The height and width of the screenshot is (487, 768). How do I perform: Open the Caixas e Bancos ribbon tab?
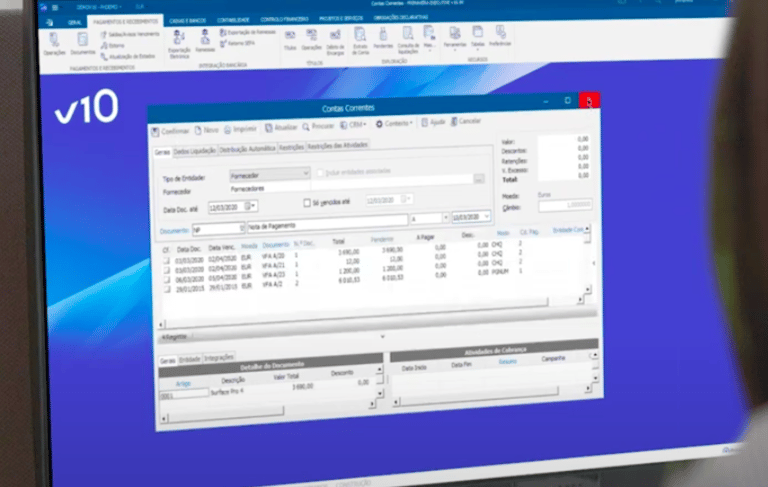188,21
